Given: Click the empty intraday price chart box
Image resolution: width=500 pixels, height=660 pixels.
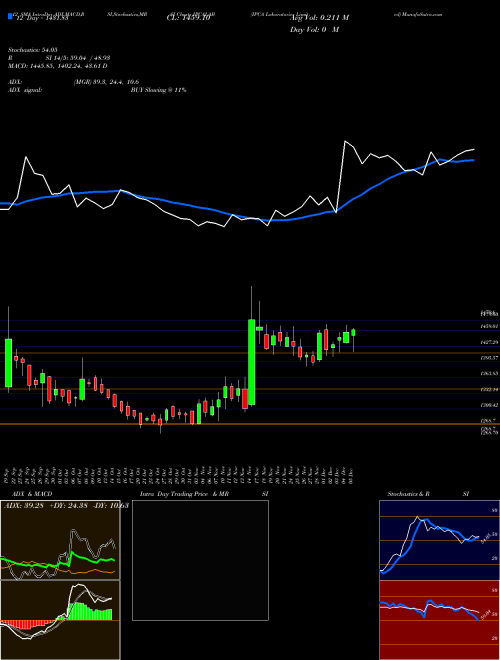Looking at the screenshot, I should pos(200,560).
